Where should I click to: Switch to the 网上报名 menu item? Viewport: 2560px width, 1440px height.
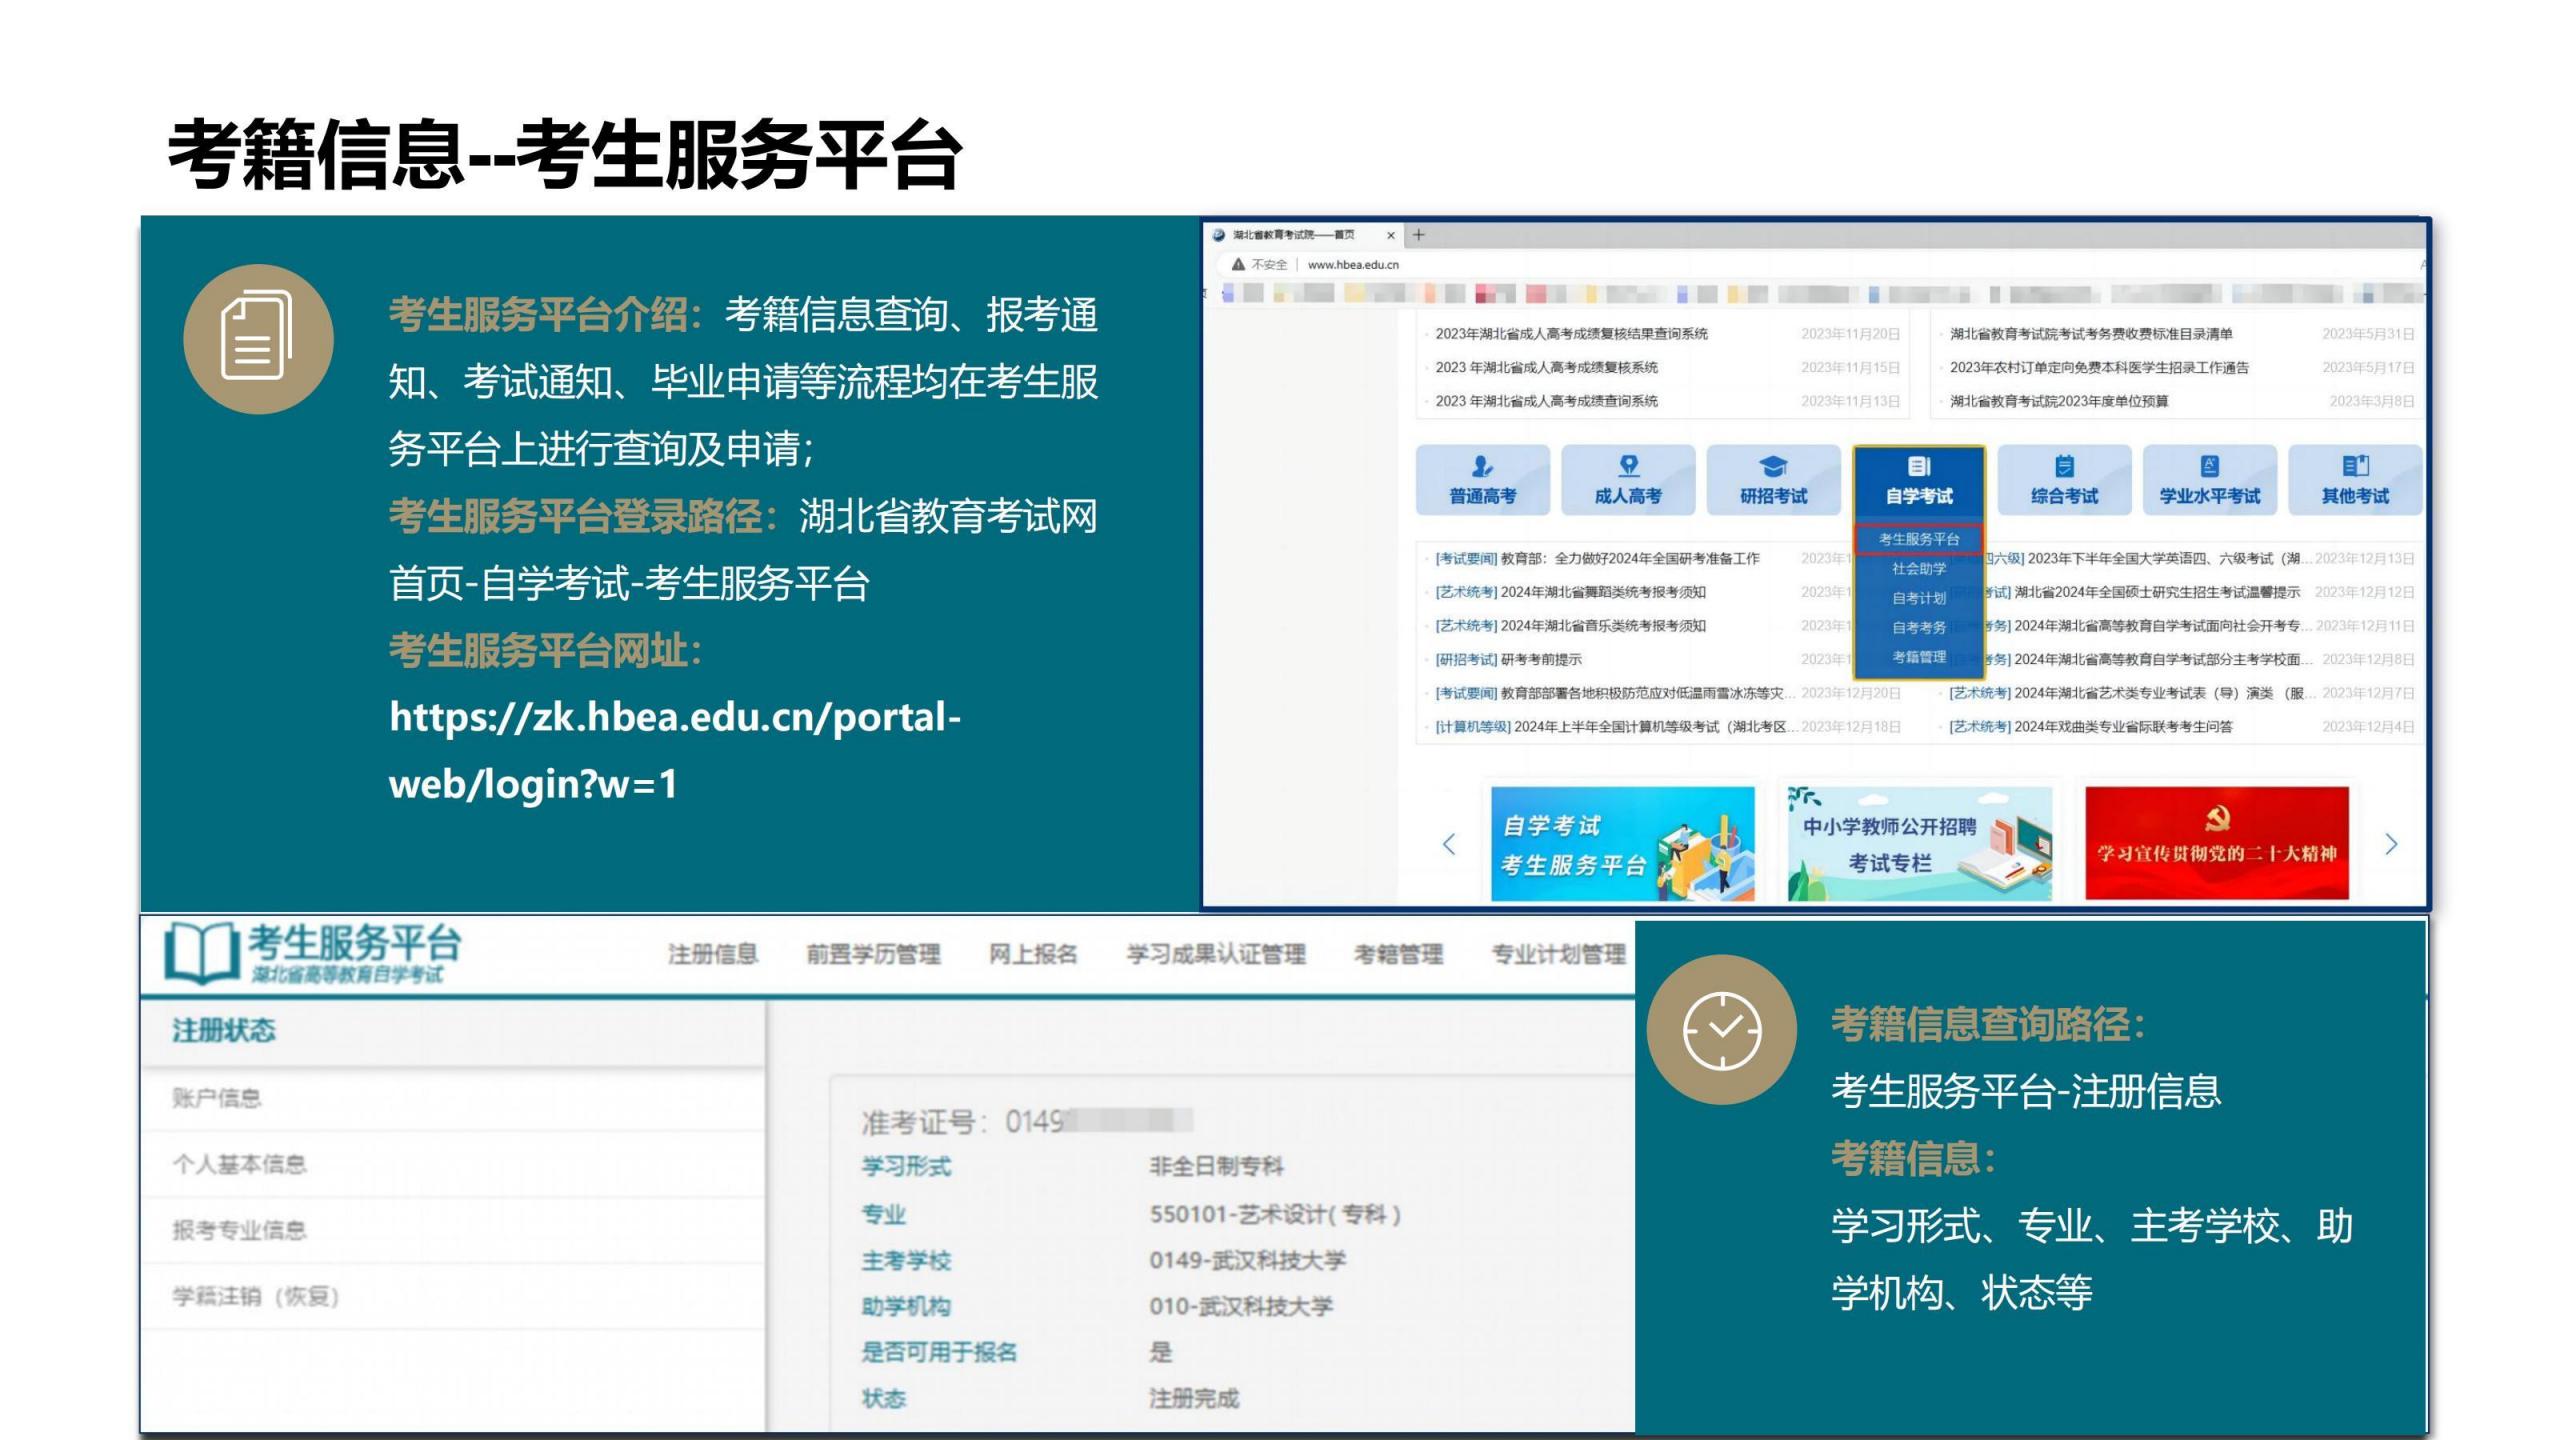pyautogui.click(x=1033, y=954)
